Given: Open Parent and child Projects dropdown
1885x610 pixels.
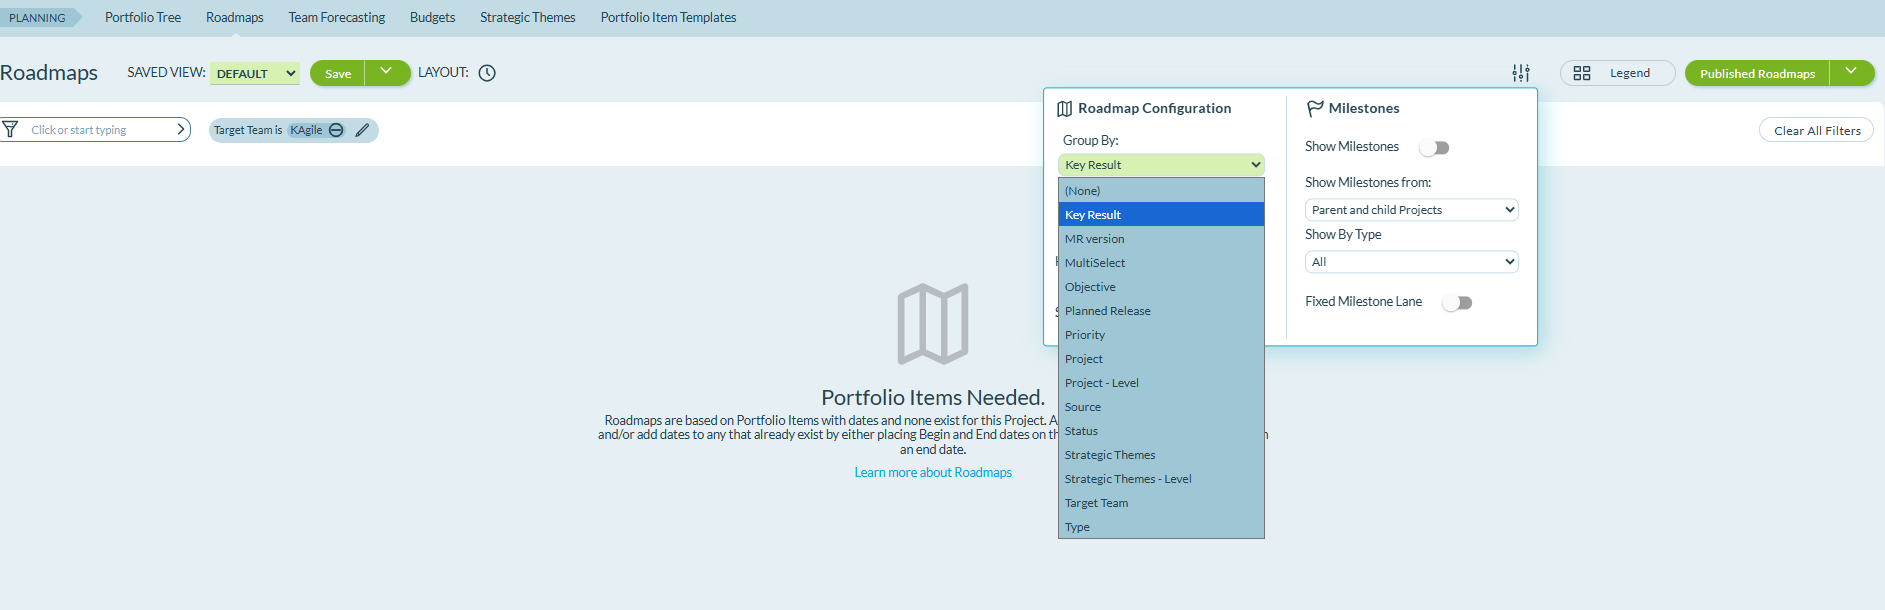Looking at the screenshot, I should click(1411, 210).
